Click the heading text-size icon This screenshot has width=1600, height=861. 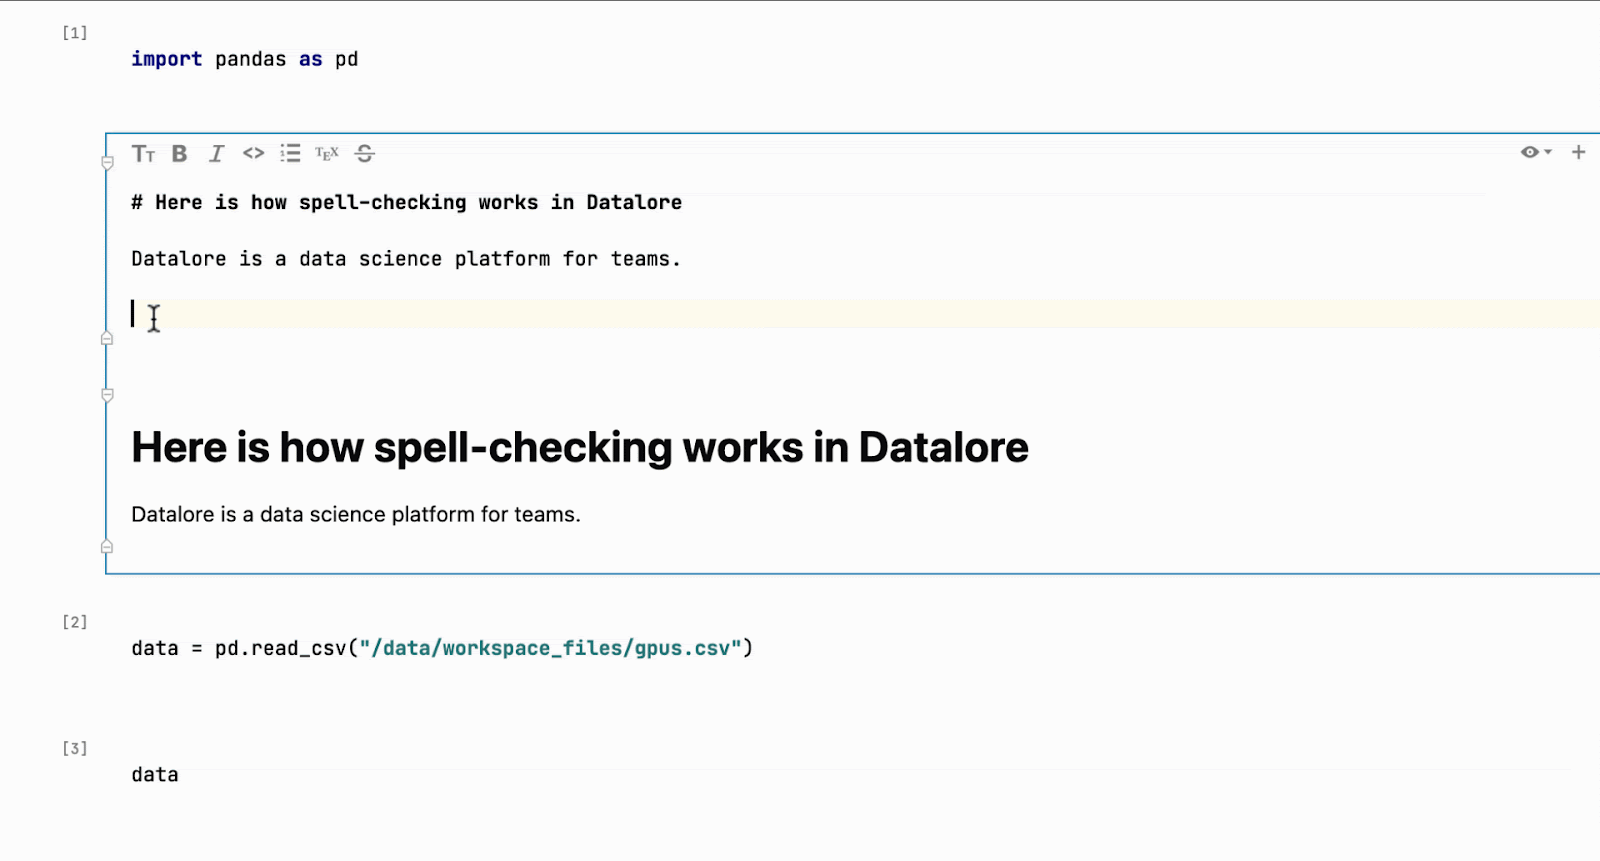click(x=143, y=154)
